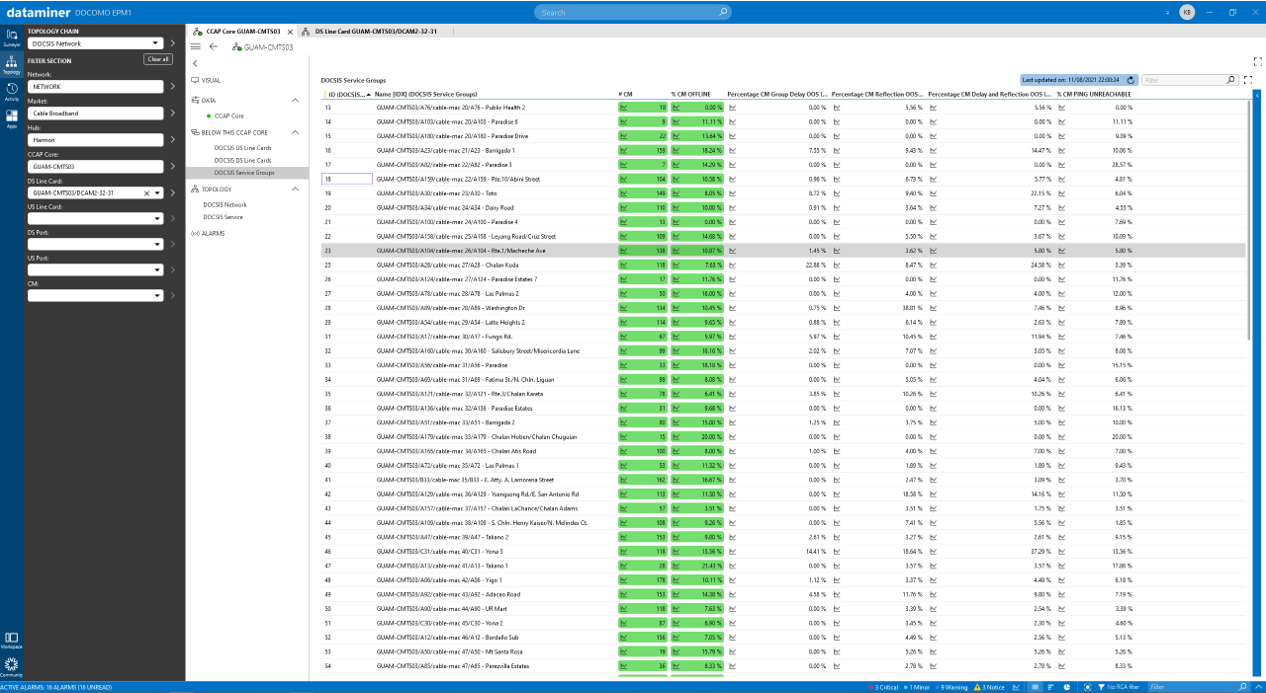Navigate to CCAP Core GUAM-CMTS03 arrow button
Viewport: 1266px width, 693px height.
tap(173, 167)
